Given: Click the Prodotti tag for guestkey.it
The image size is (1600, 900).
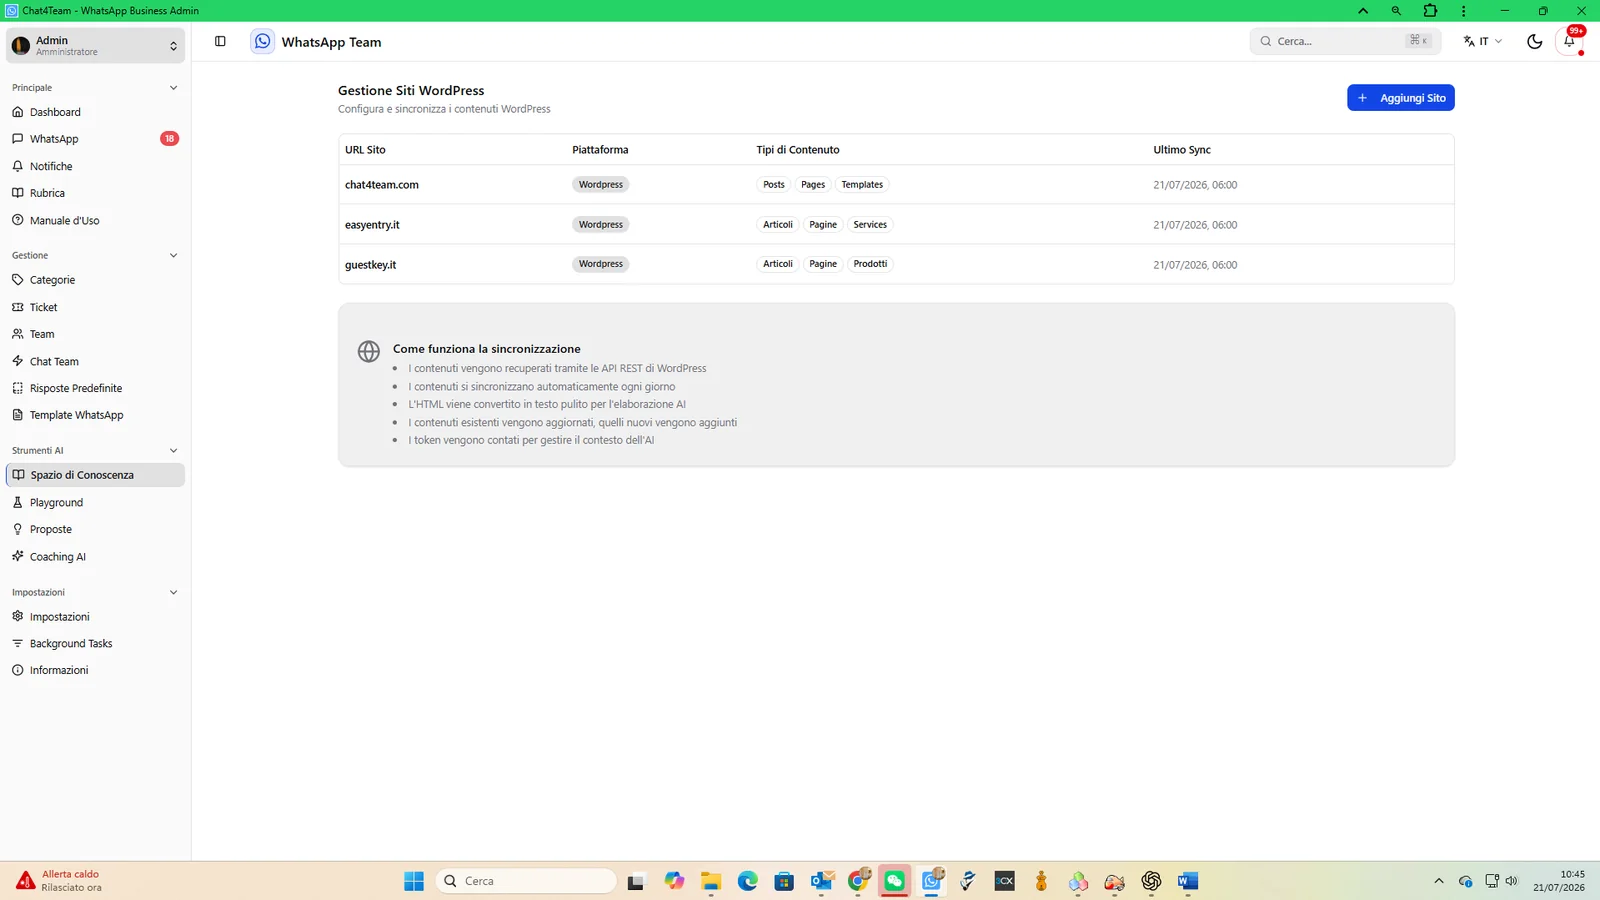Looking at the screenshot, I should pyautogui.click(x=870, y=264).
